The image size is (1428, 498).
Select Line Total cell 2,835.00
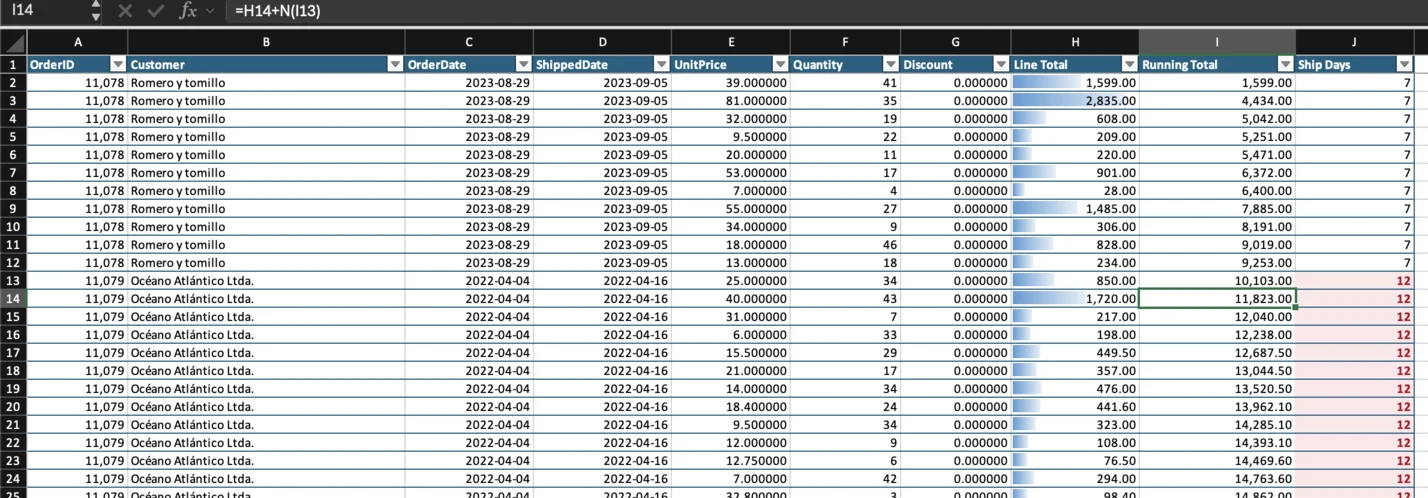1075,101
